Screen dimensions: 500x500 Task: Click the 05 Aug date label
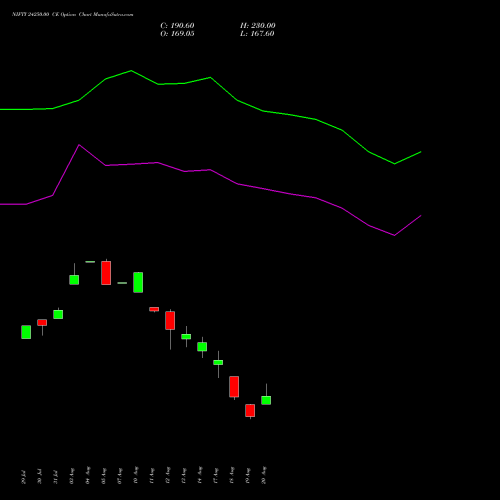(x=103, y=475)
